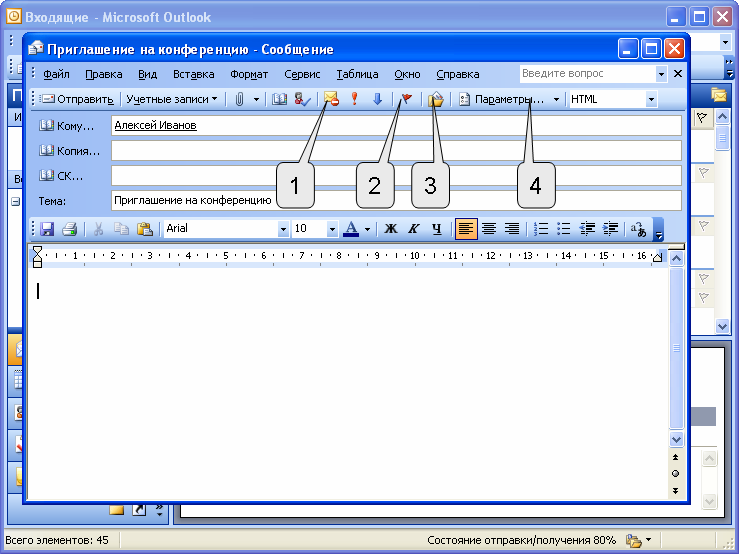The height and width of the screenshot is (554, 739).
Task: Click the Кому recipients button
Action: click(x=67, y=126)
